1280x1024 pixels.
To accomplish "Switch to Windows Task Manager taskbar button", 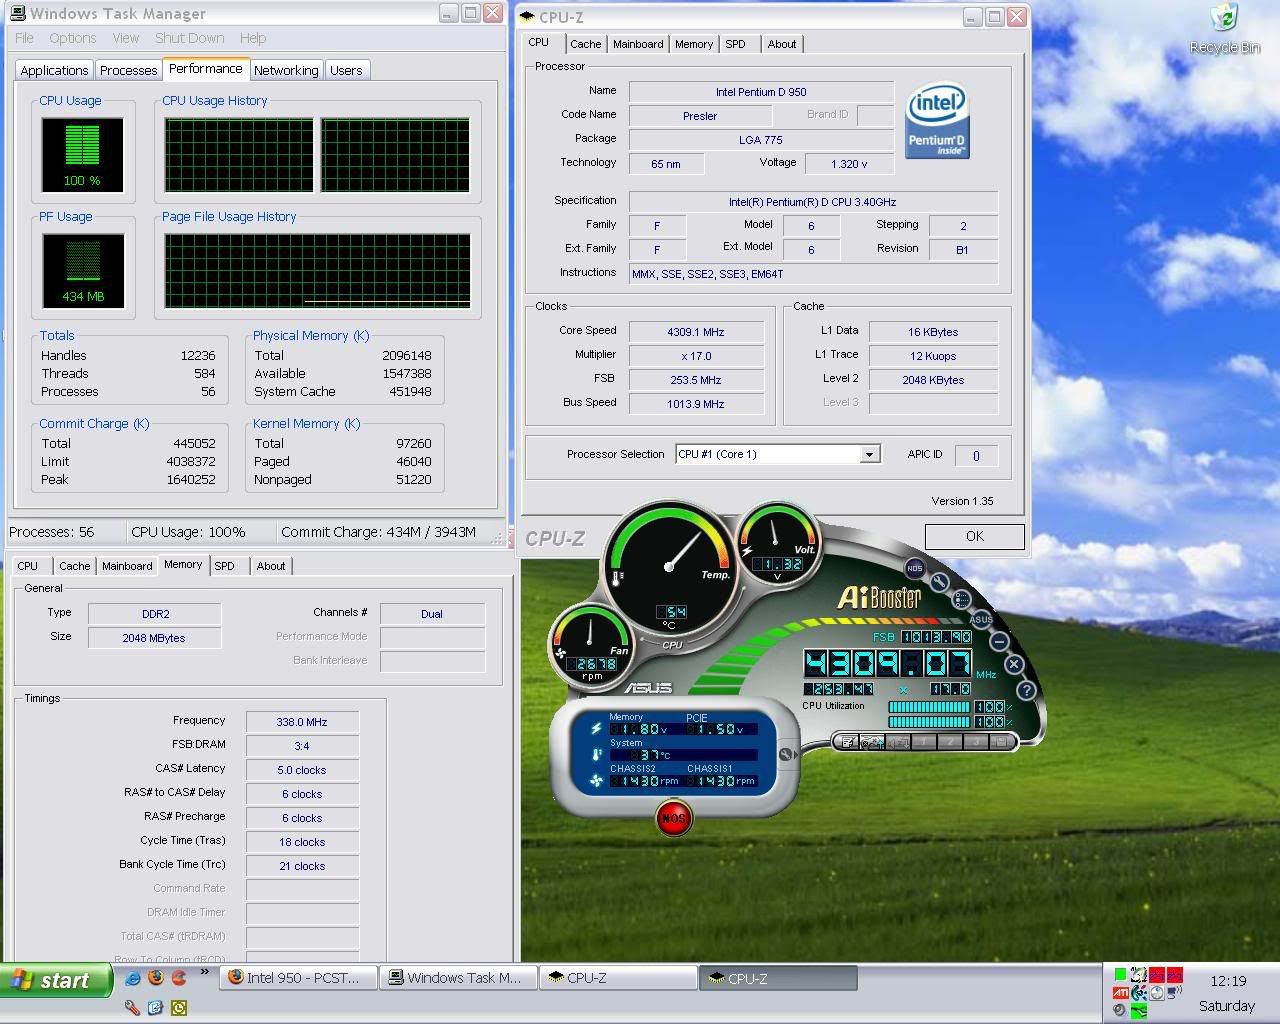I will (458, 978).
